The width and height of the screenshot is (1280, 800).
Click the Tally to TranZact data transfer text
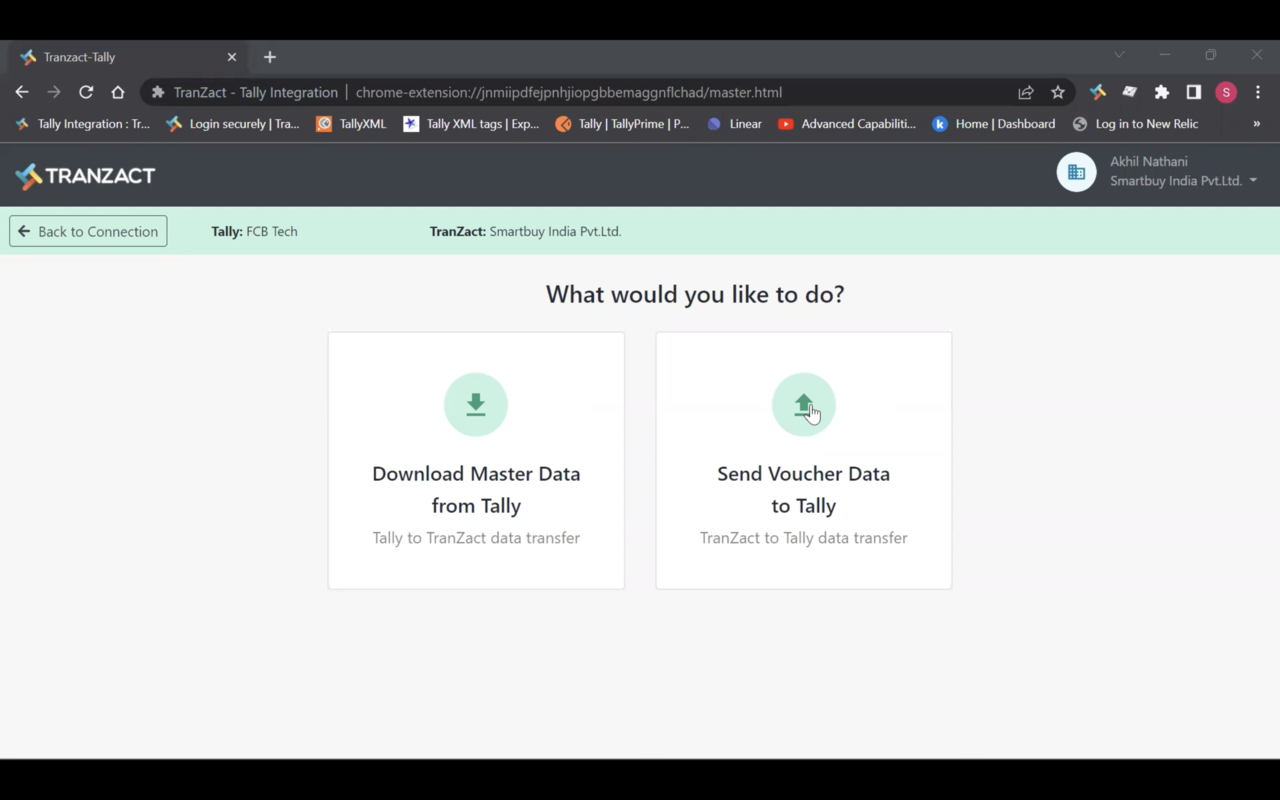[476, 538]
